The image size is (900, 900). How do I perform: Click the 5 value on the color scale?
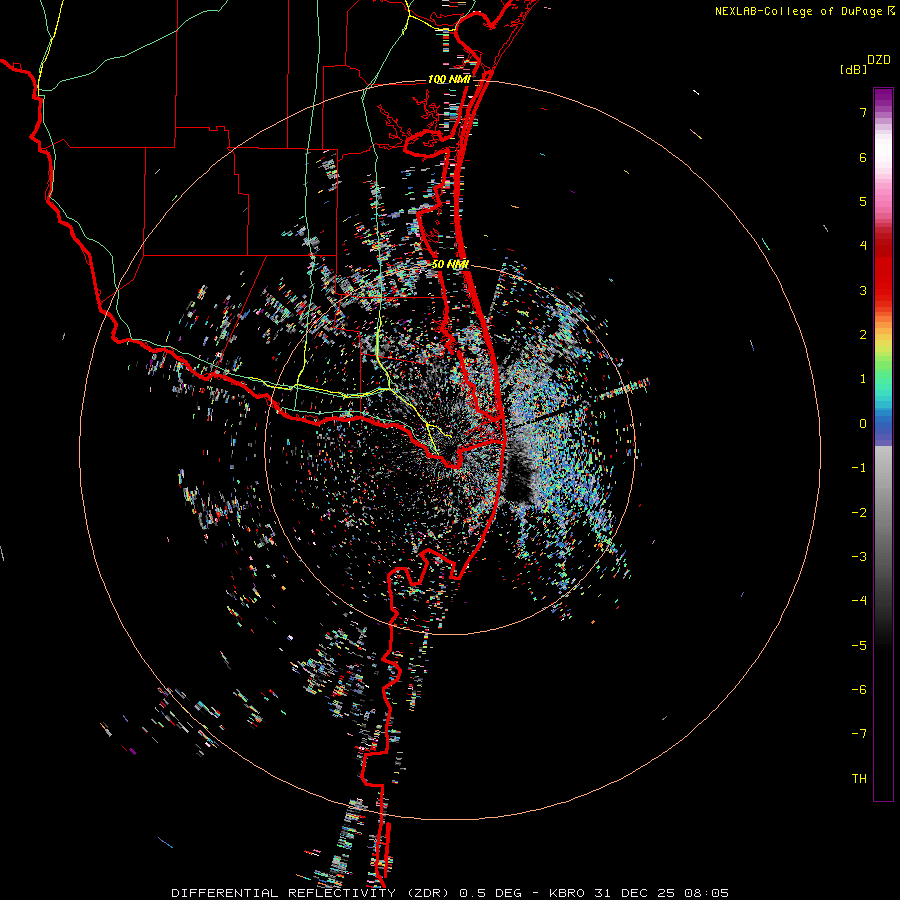point(863,201)
